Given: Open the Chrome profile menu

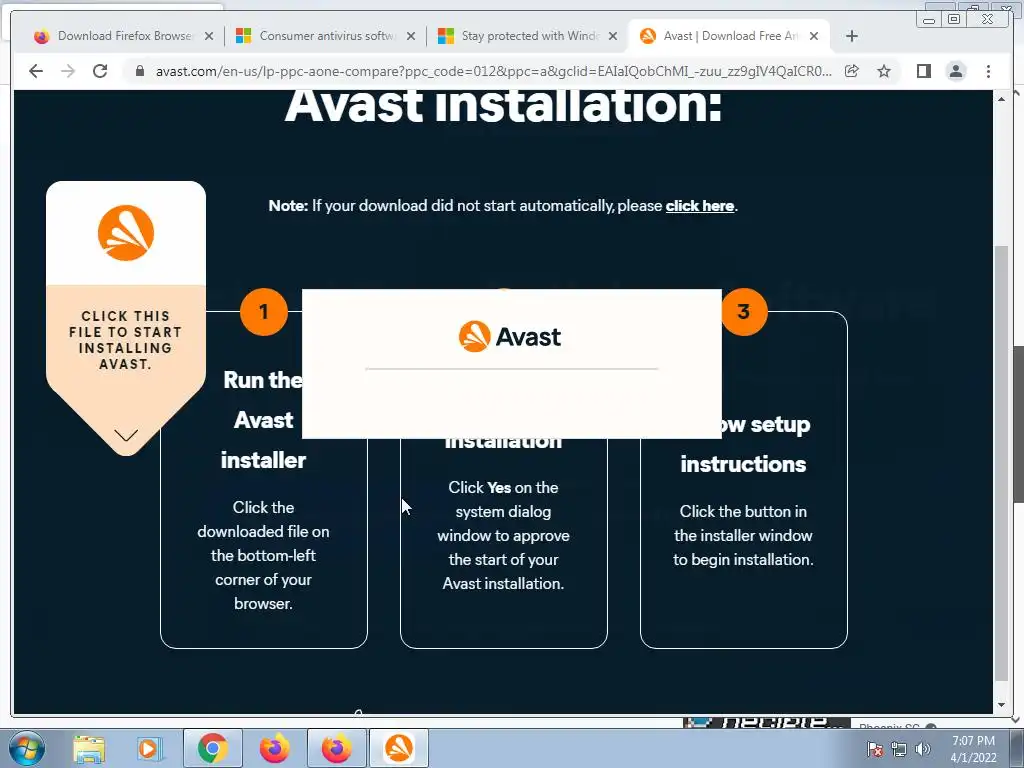Looking at the screenshot, I should pos(956,71).
